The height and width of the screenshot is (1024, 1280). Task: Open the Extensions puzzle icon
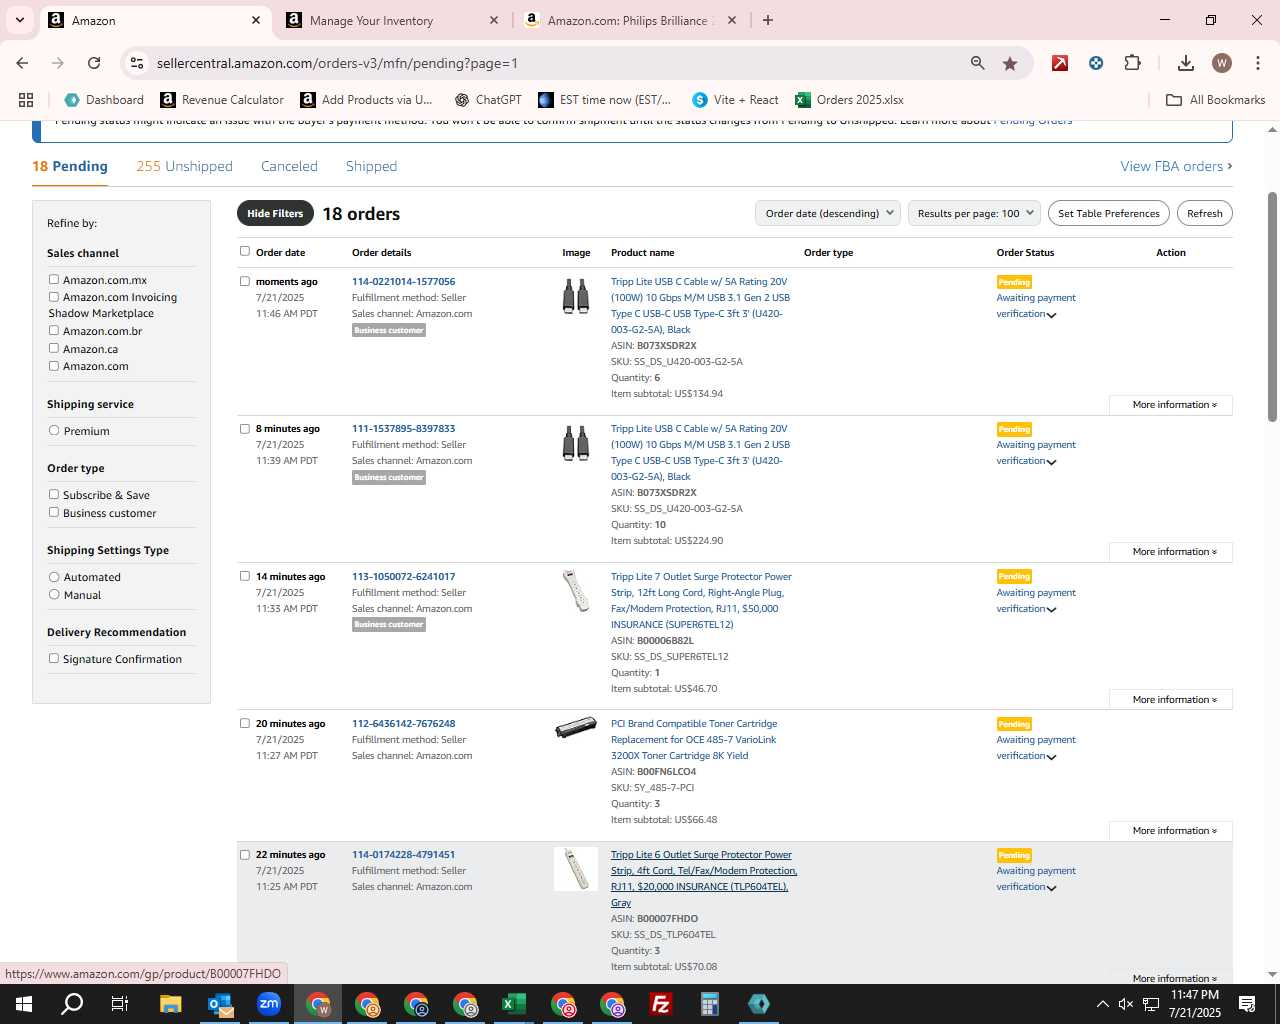pos(1132,63)
